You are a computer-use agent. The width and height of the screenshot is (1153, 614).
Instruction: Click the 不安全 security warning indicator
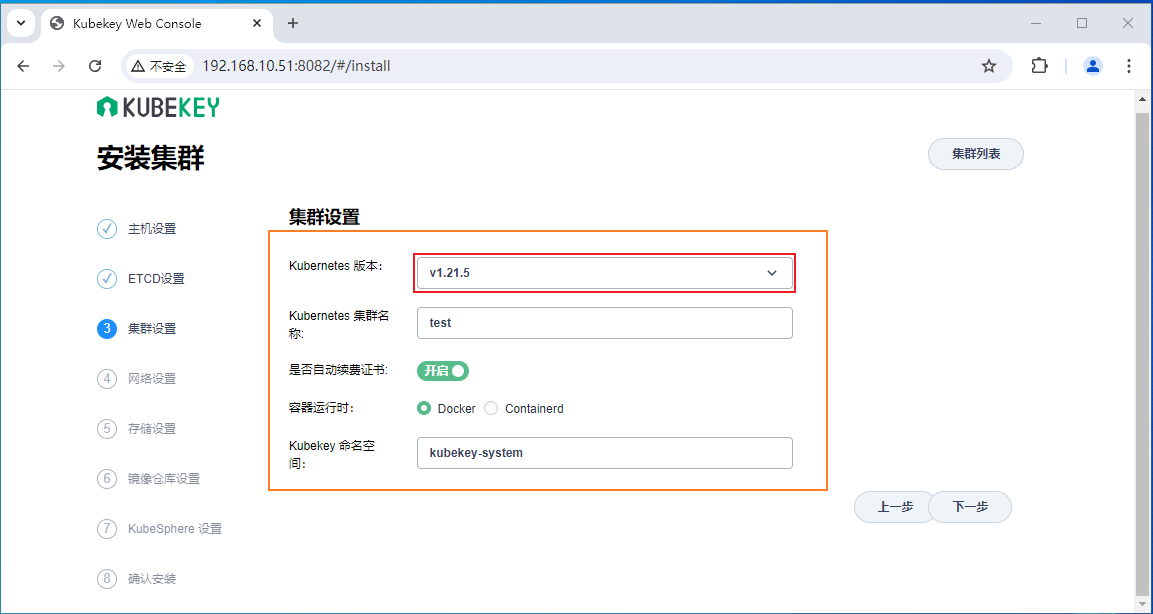pos(159,66)
